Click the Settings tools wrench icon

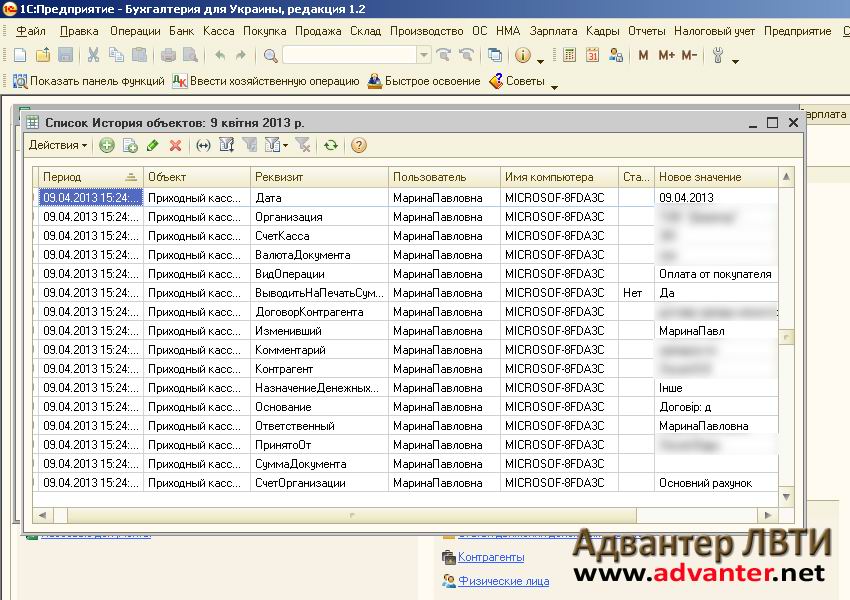[x=718, y=55]
